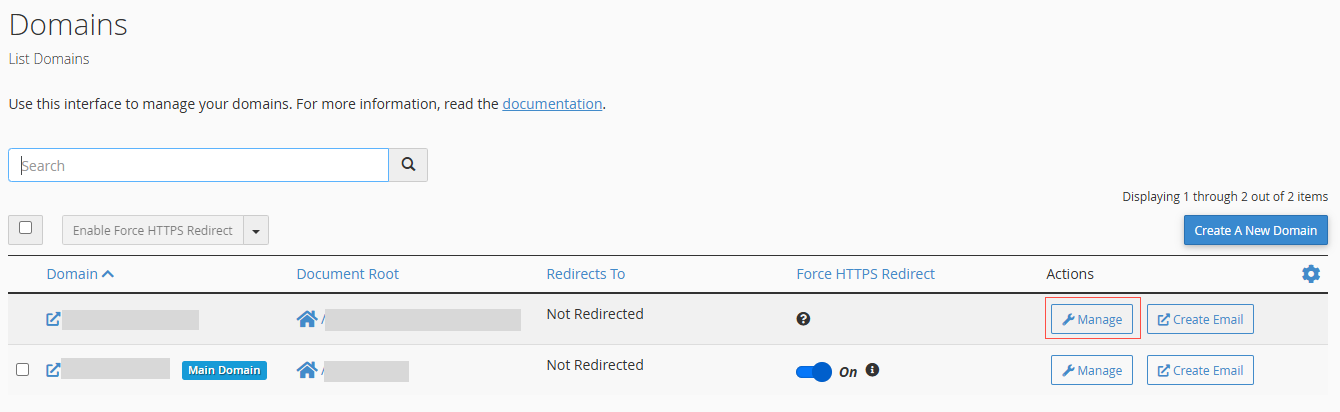This screenshot has height=412, width=1340.
Task: Click external link icon of first domain
Action: [53, 319]
